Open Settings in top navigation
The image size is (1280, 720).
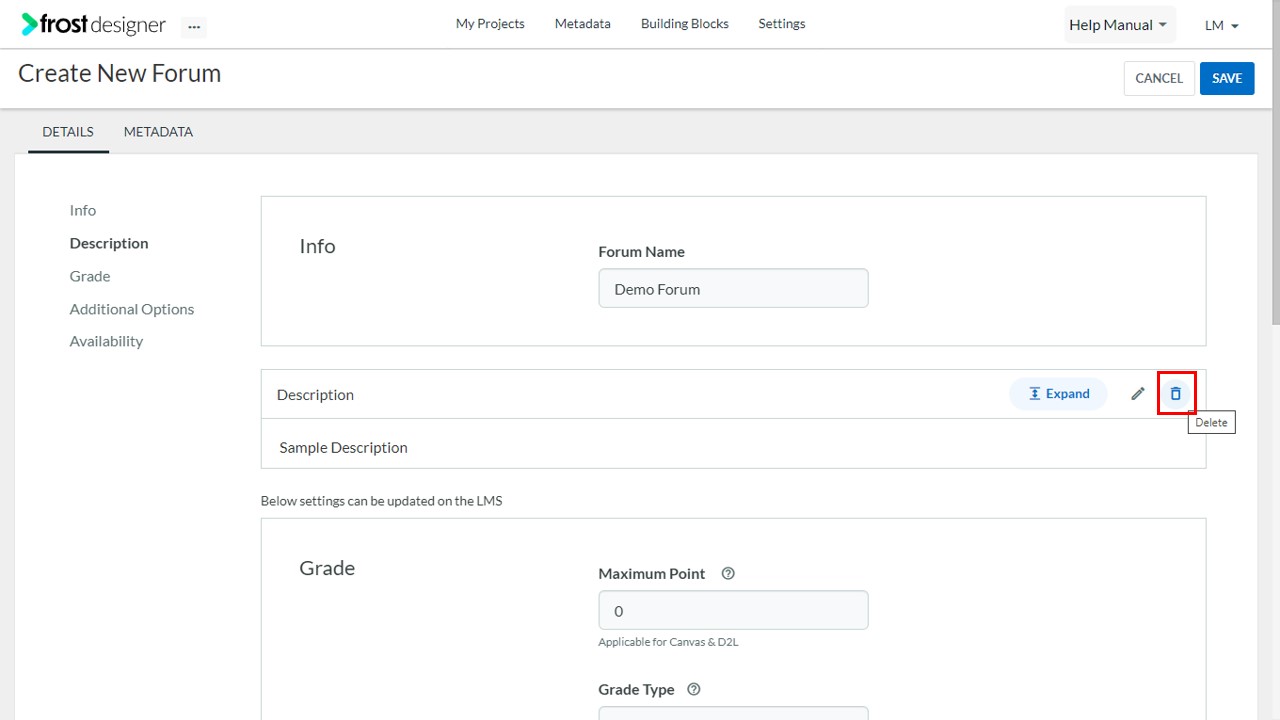(782, 23)
